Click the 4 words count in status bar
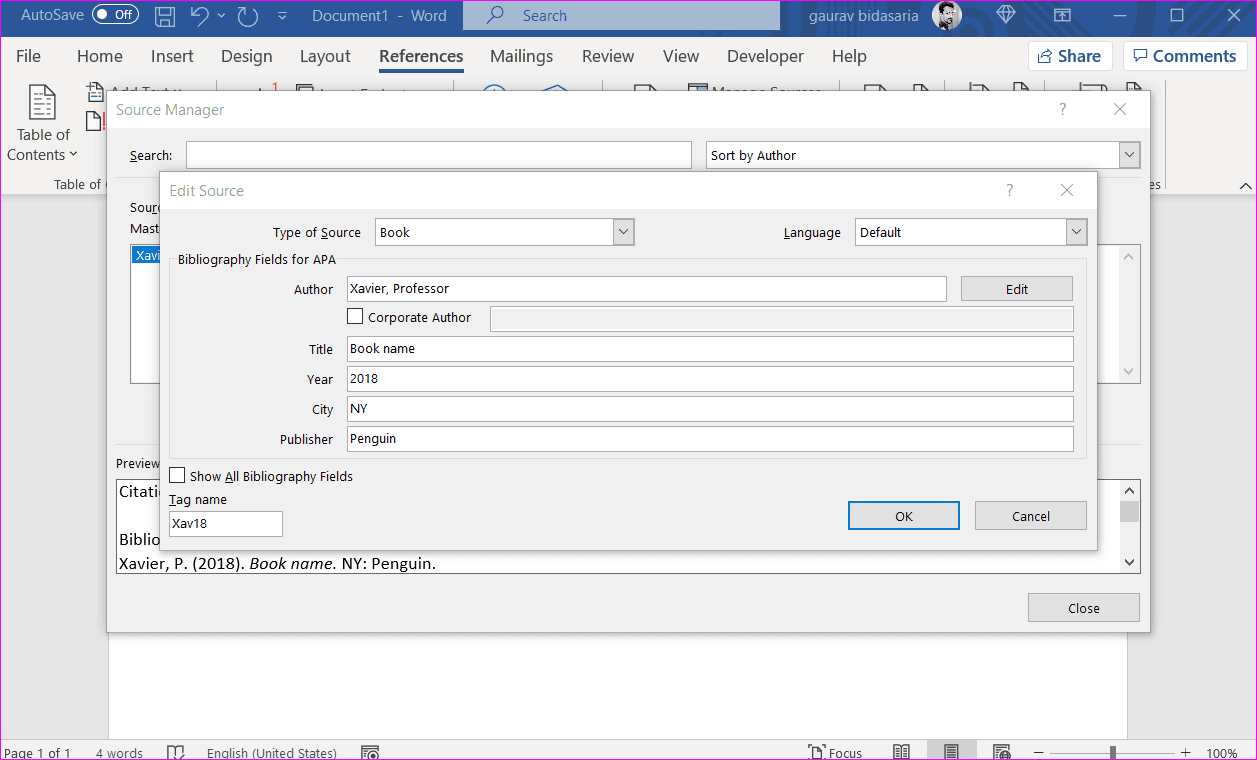The image size is (1257, 760). [x=119, y=753]
